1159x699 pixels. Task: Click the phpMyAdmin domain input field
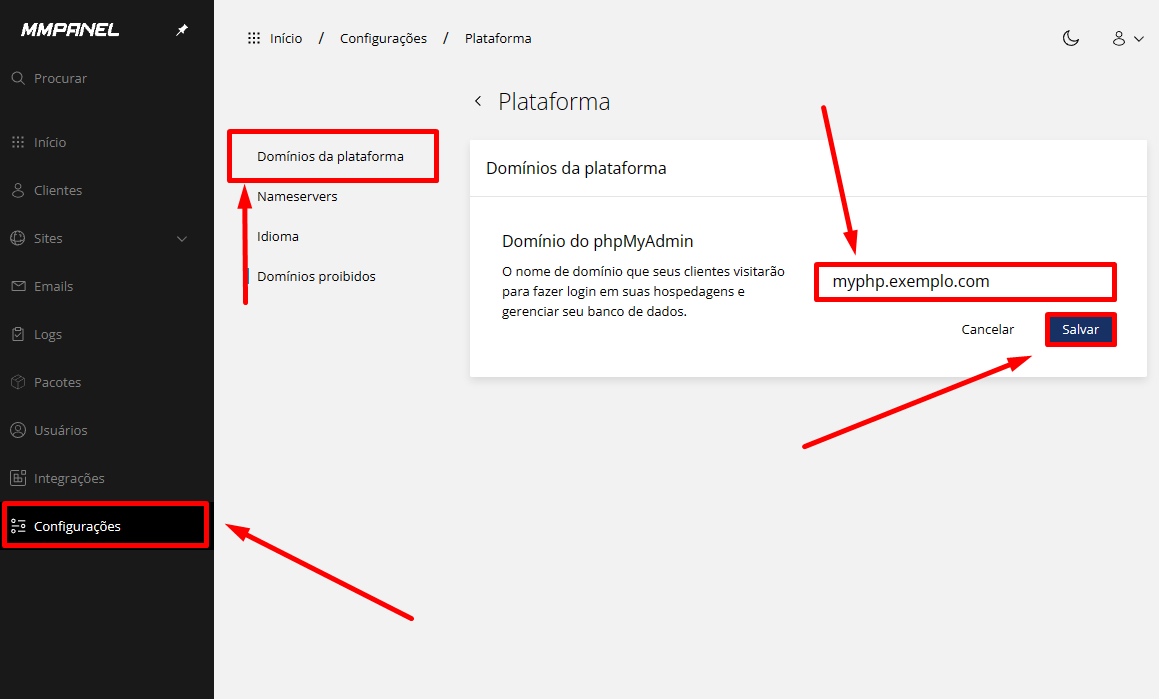click(x=965, y=282)
